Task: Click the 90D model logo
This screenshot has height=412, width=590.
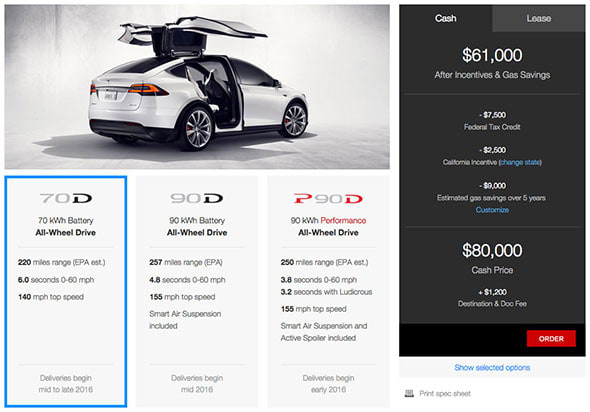Action: coord(197,198)
